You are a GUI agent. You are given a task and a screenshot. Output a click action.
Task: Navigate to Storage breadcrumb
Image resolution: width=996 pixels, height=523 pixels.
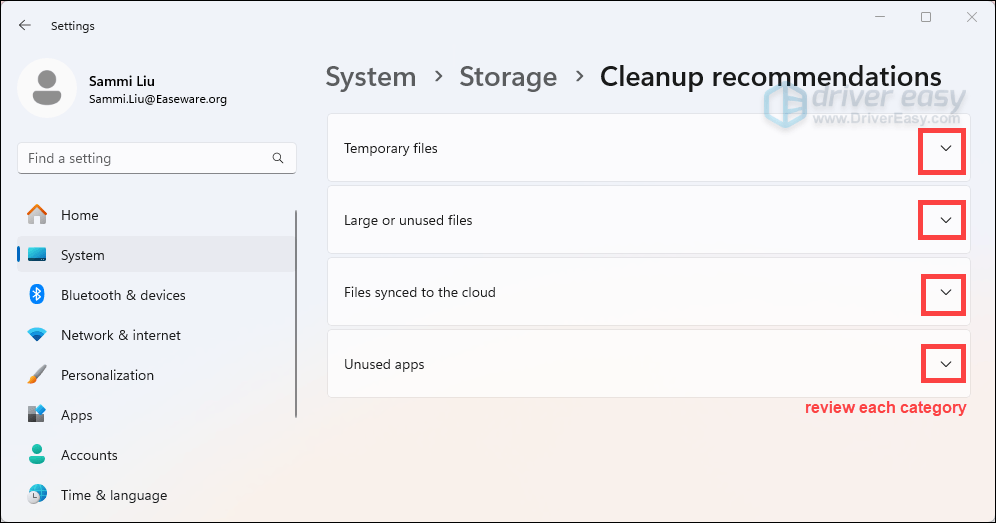click(507, 77)
